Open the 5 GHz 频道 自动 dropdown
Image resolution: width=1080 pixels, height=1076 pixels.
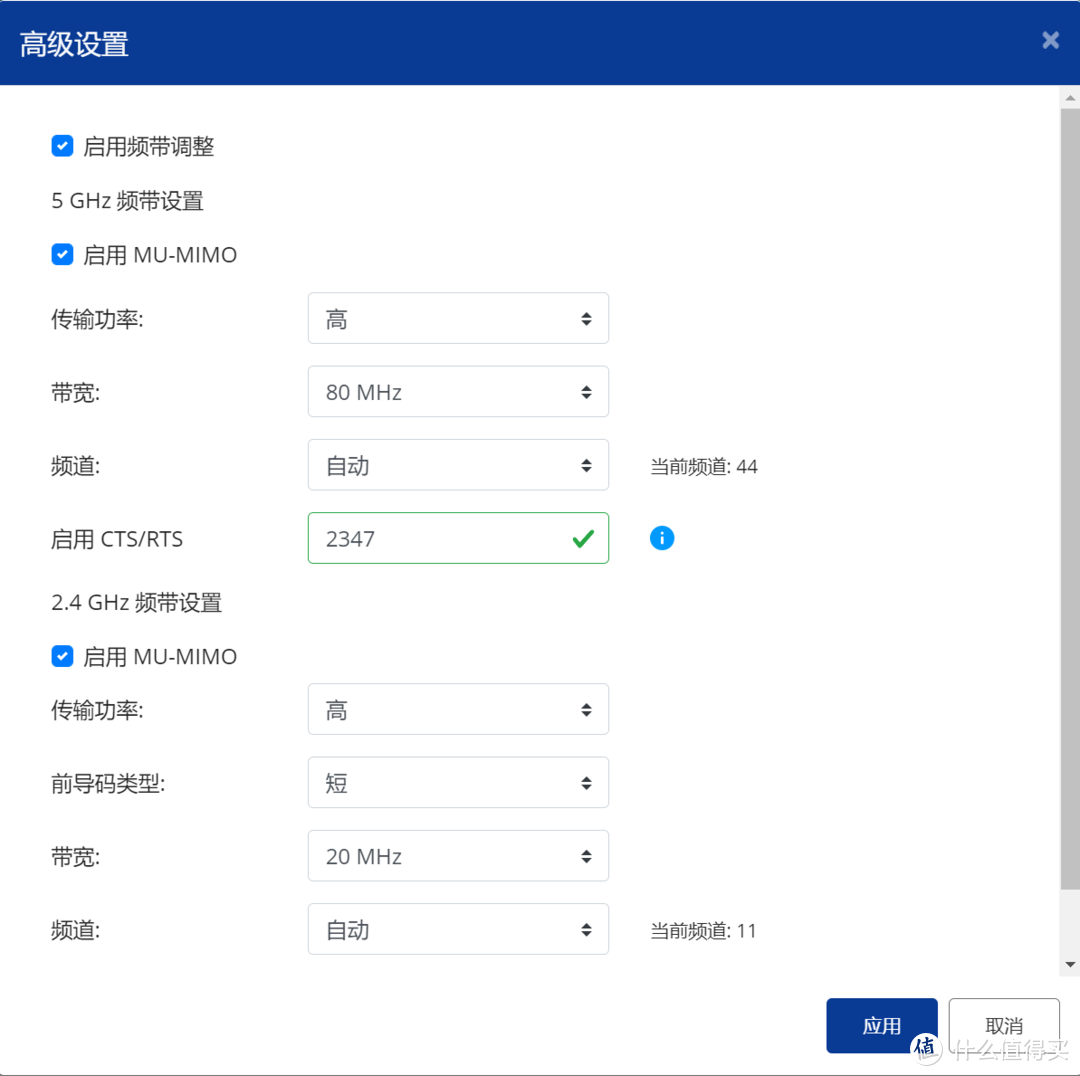click(458, 465)
